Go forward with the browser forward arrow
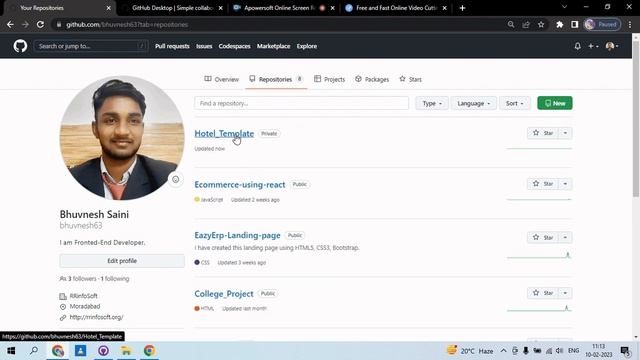 coord(25,24)
